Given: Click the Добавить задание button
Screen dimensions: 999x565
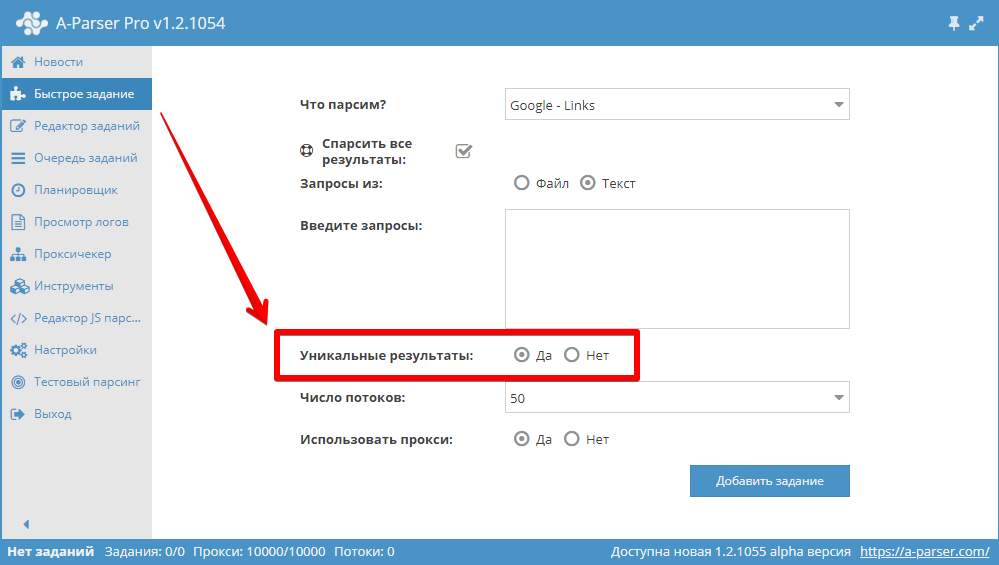Looking at the screenshot, I should pyautogui.click(x=770, y=481).
